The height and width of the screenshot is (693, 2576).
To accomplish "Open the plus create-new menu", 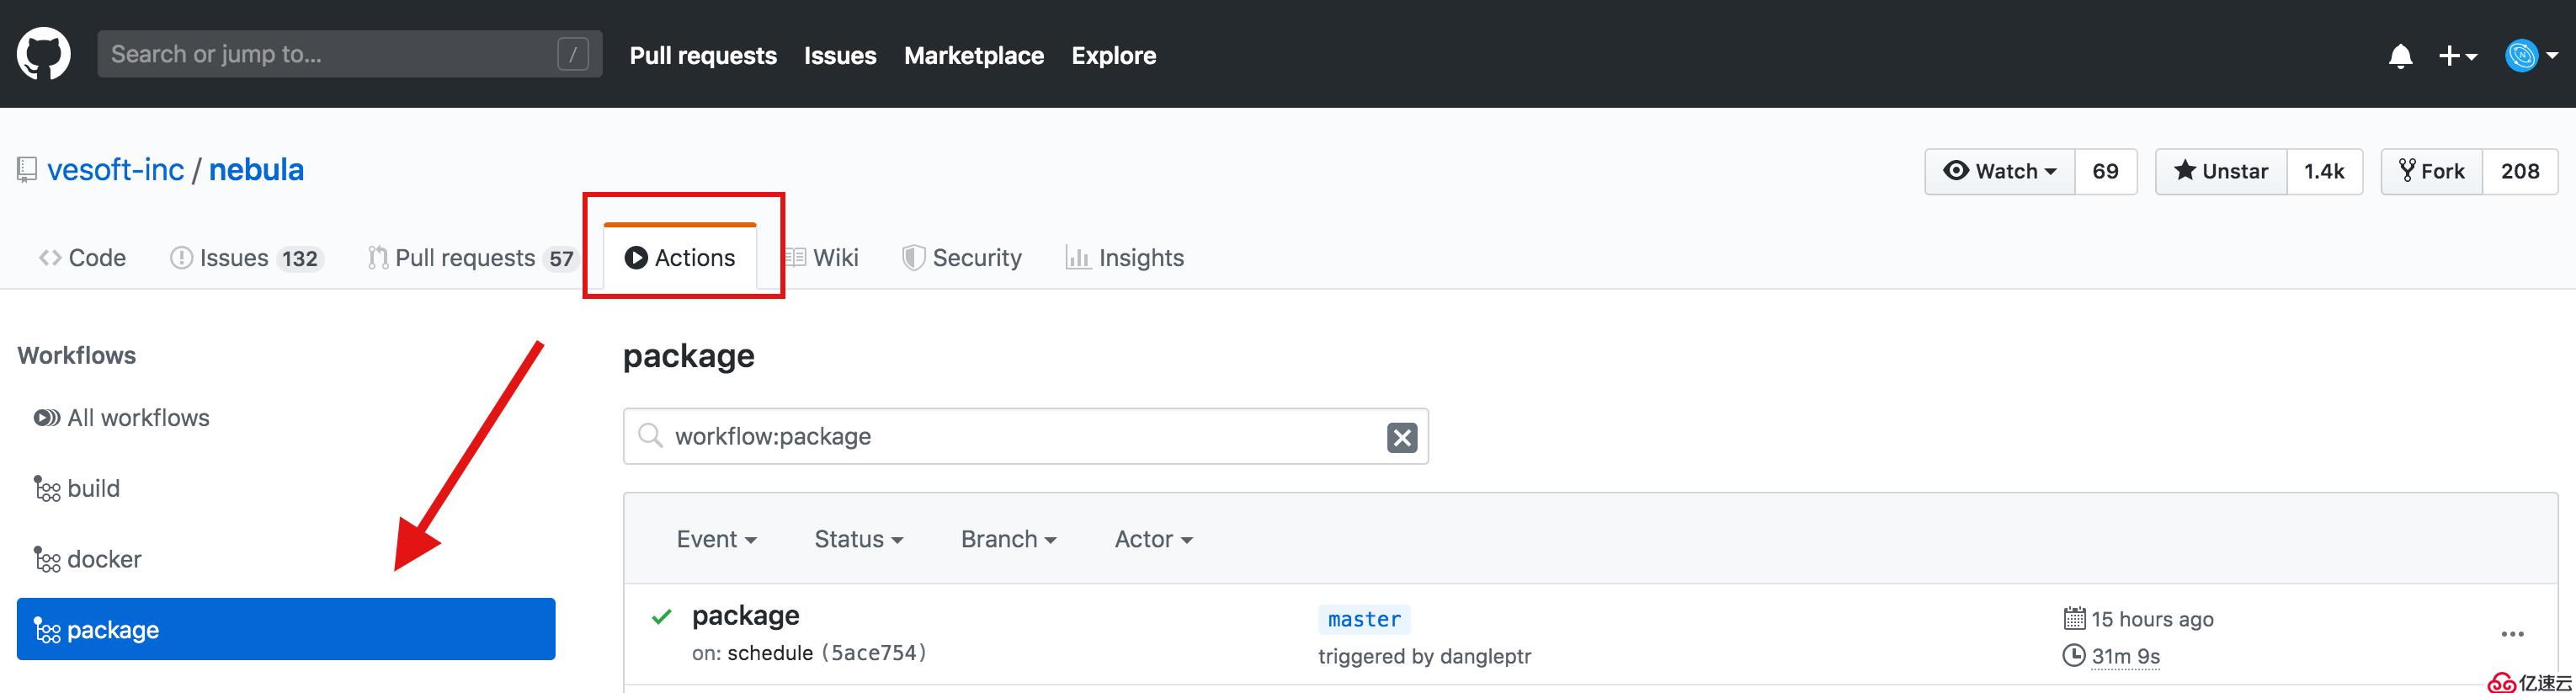I will point(2457,56).
